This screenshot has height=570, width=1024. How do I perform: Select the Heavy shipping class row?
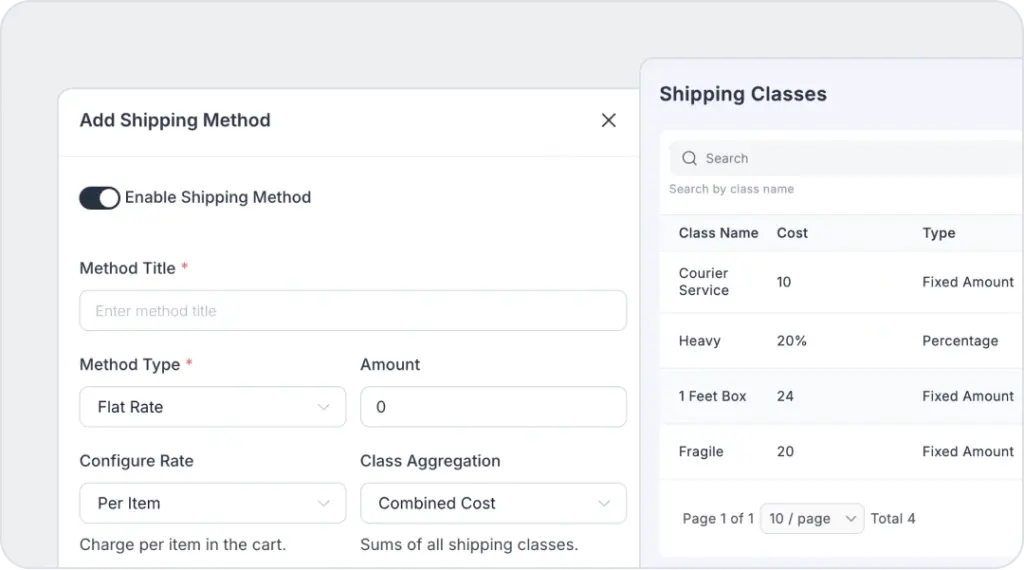(x=699, y=341)
